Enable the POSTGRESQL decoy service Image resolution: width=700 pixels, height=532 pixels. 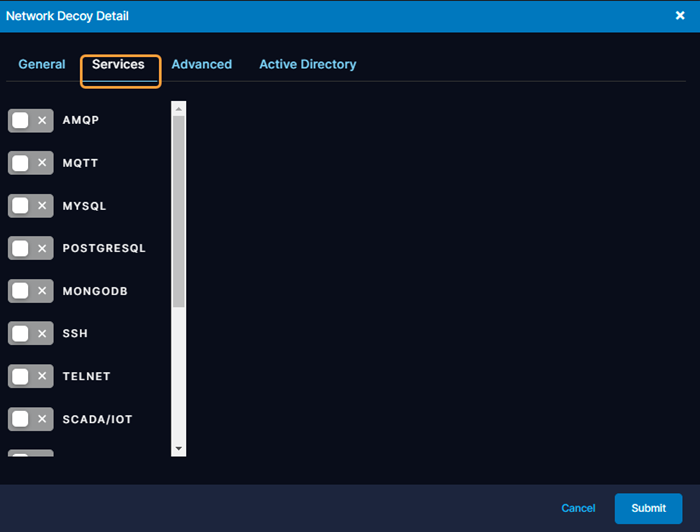[x=30, y=248]
